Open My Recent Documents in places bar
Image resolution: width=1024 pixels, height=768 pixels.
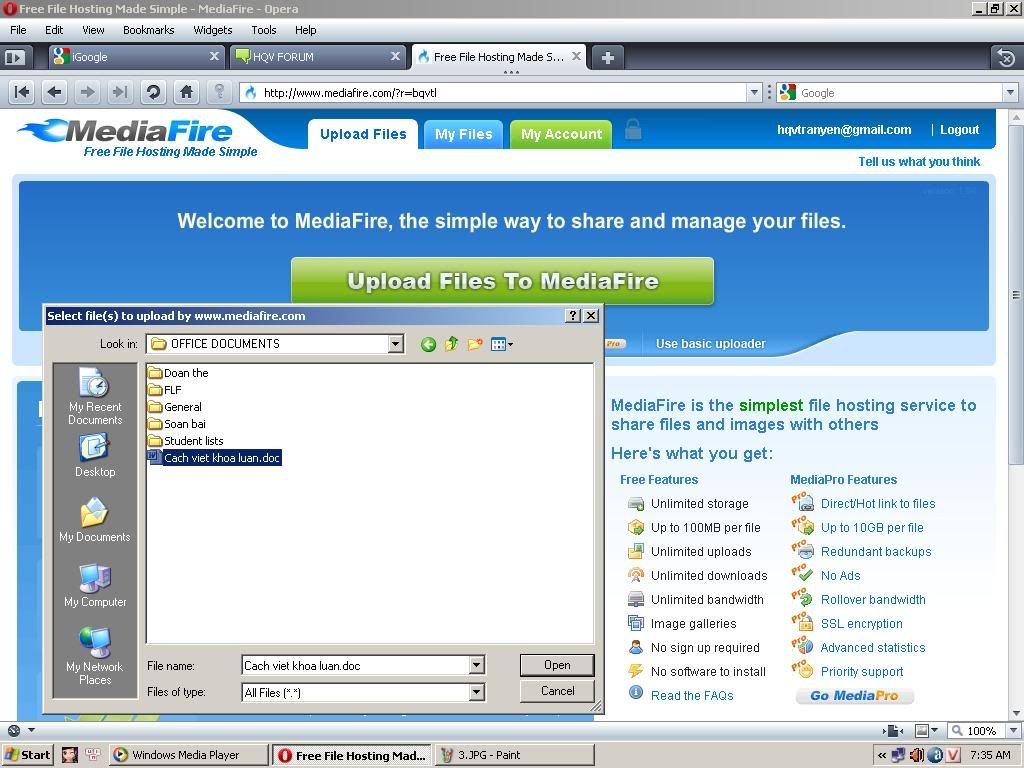pos(95,396)
